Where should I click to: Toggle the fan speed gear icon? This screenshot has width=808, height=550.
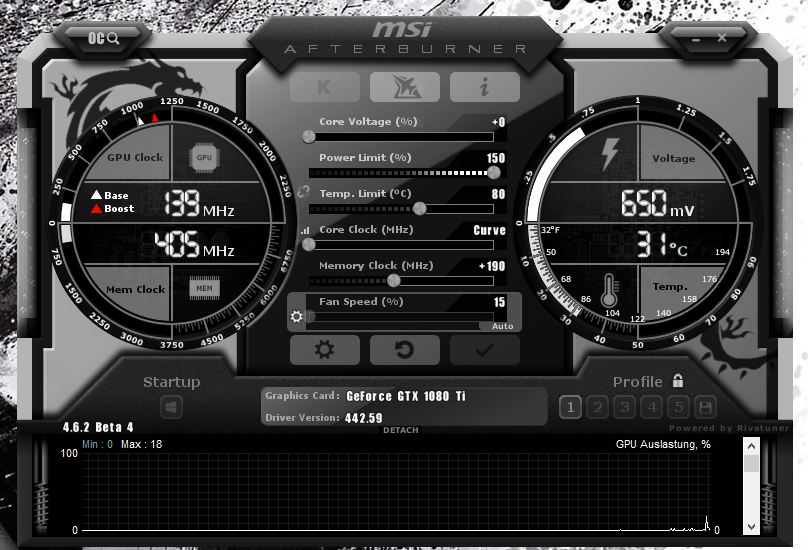pos(296,316)
